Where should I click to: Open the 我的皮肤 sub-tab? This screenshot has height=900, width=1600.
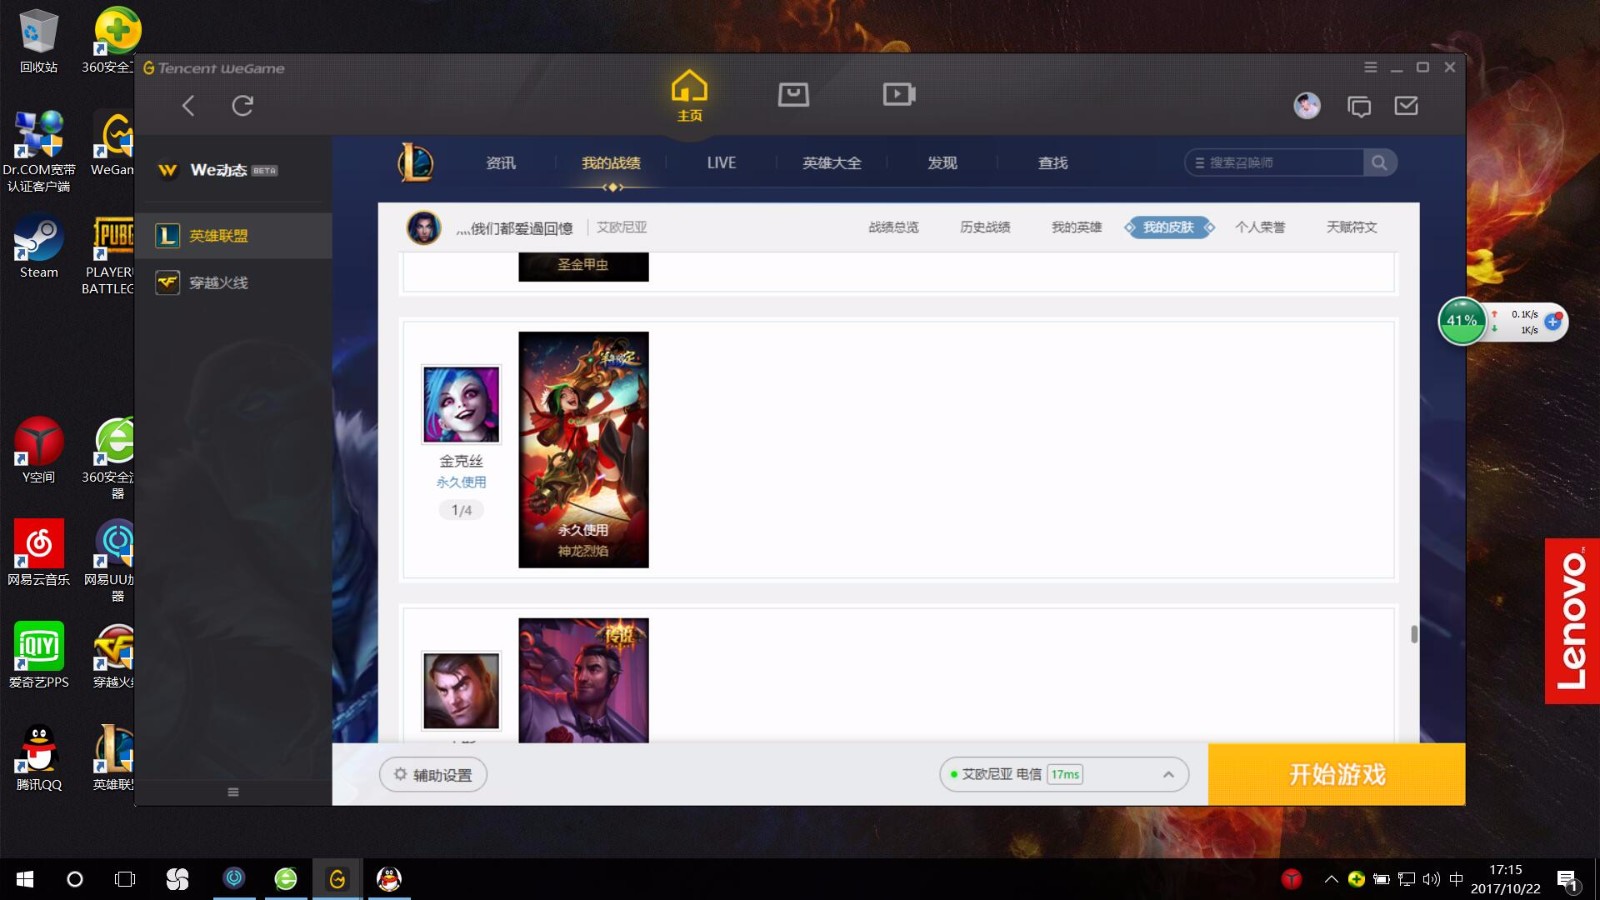(1168, 228)
